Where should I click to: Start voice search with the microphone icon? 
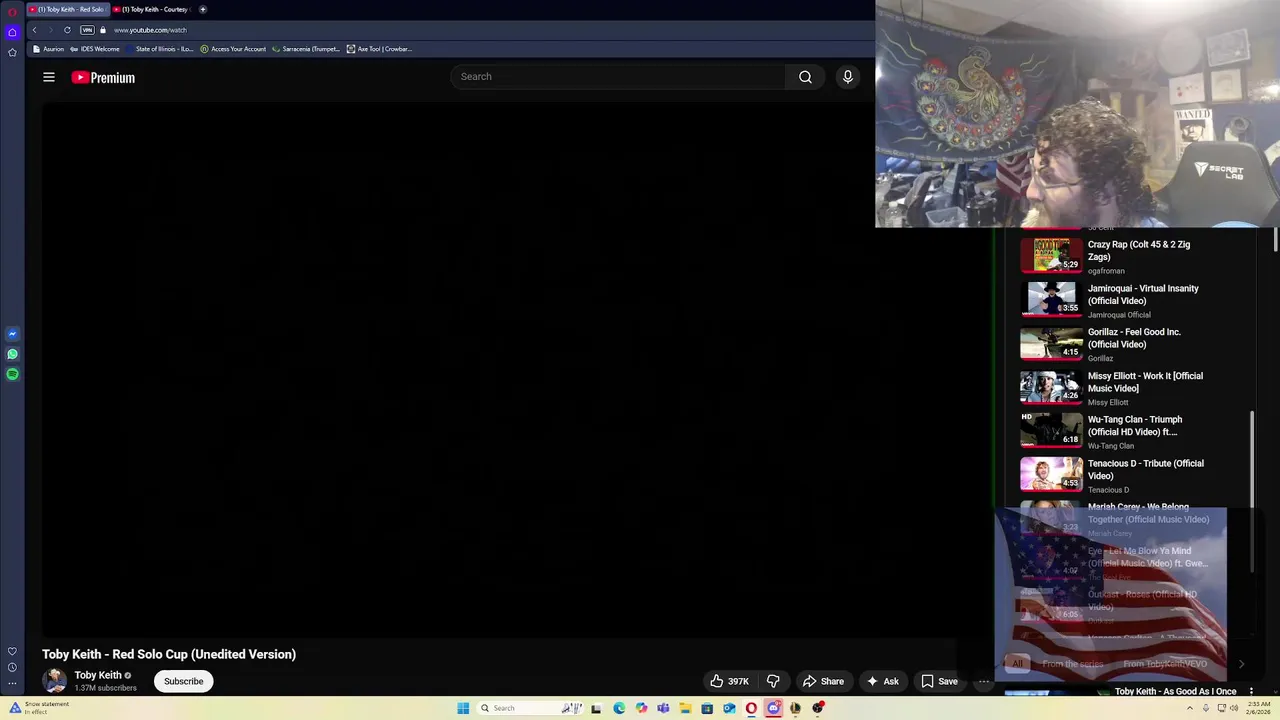[x=848, y=77]
